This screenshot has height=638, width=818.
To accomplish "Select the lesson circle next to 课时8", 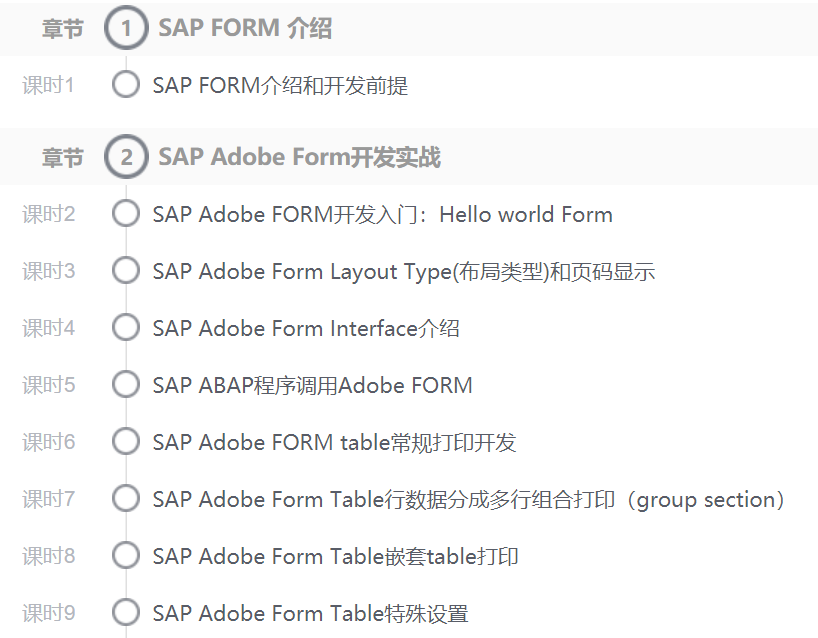I will coord(125,555).
